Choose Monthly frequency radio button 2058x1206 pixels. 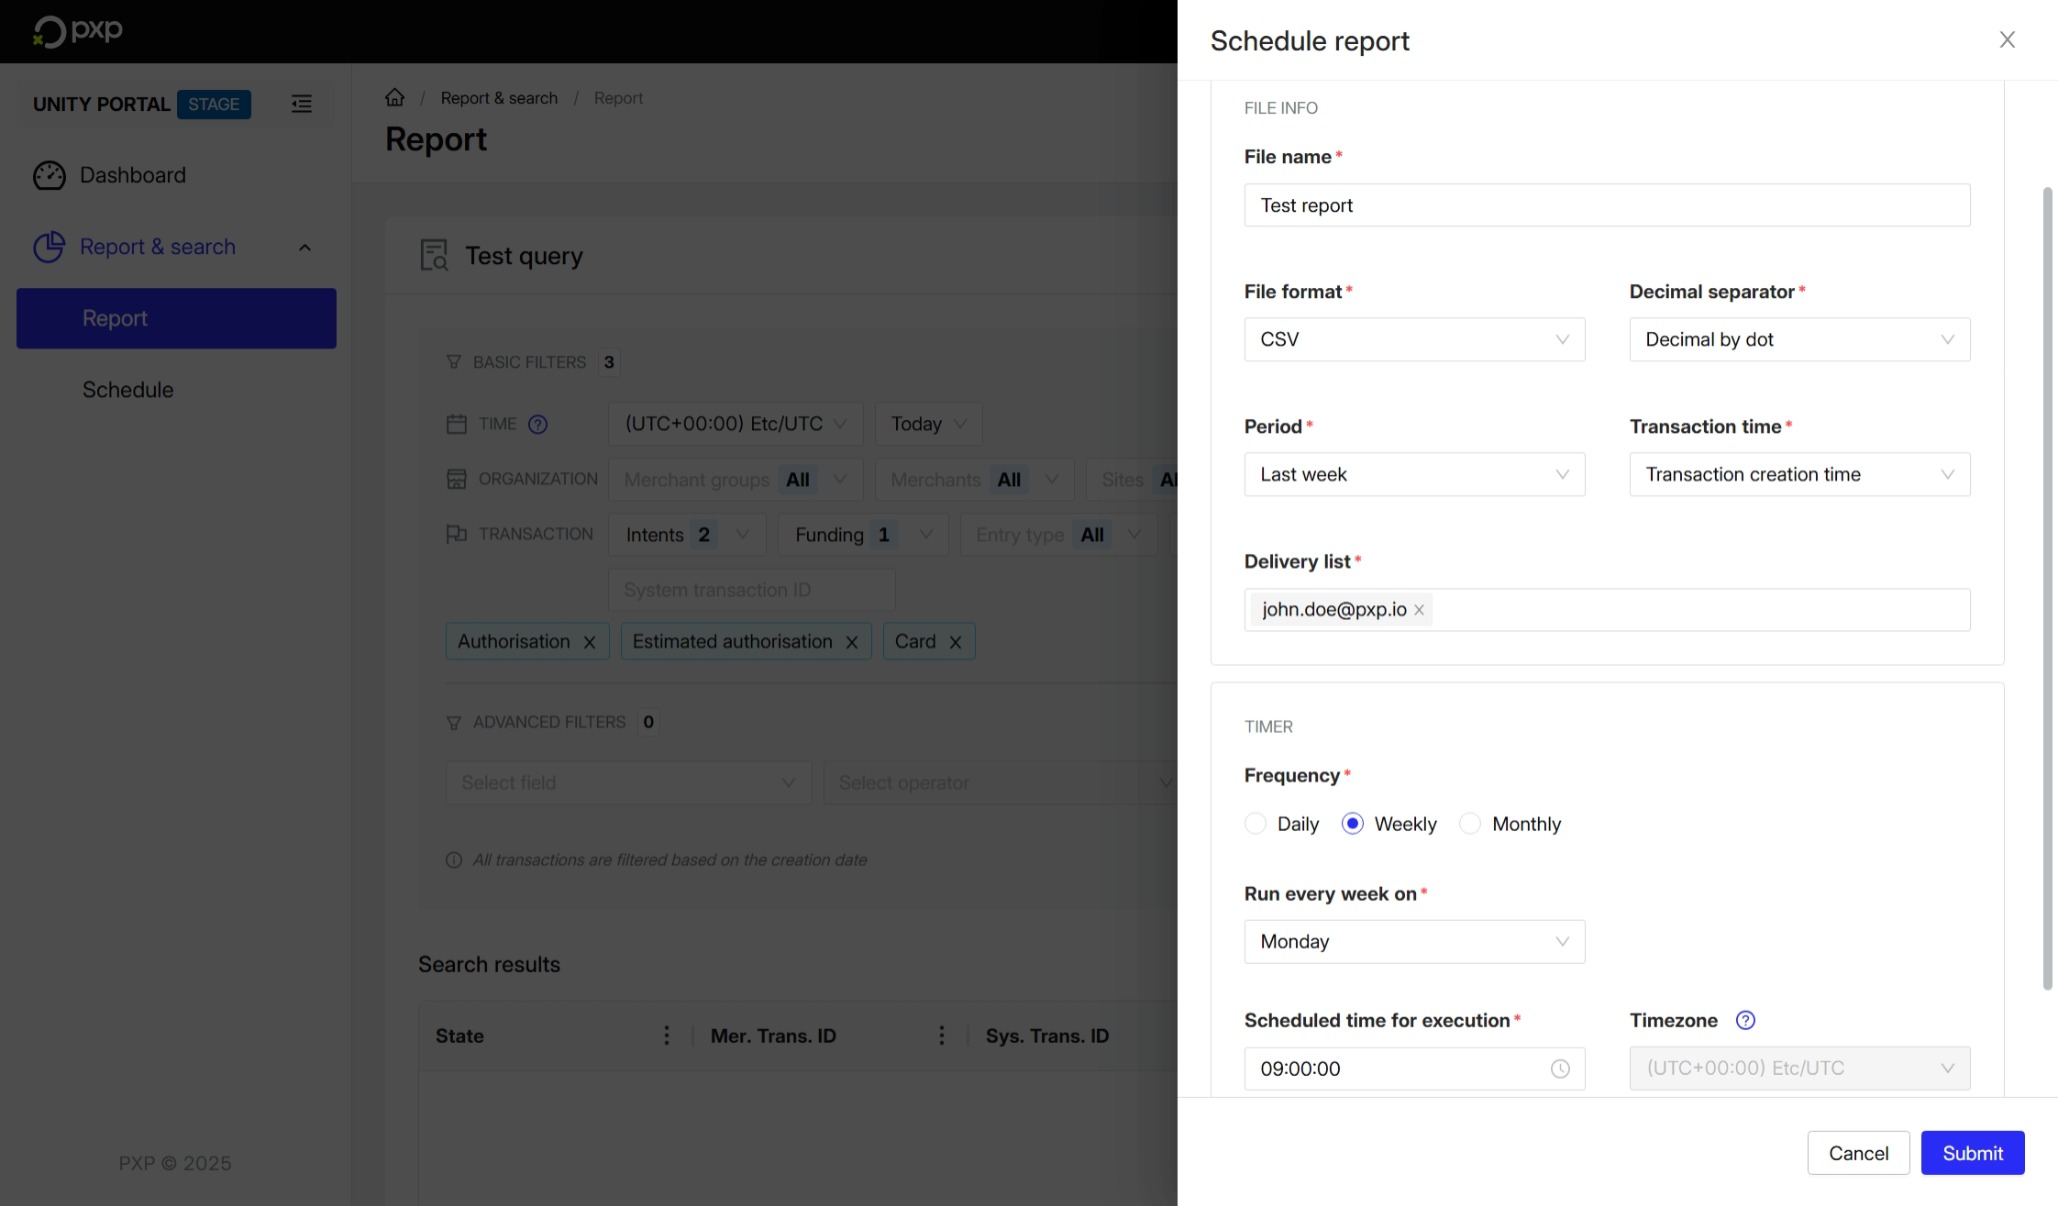tap(1470, 824)
